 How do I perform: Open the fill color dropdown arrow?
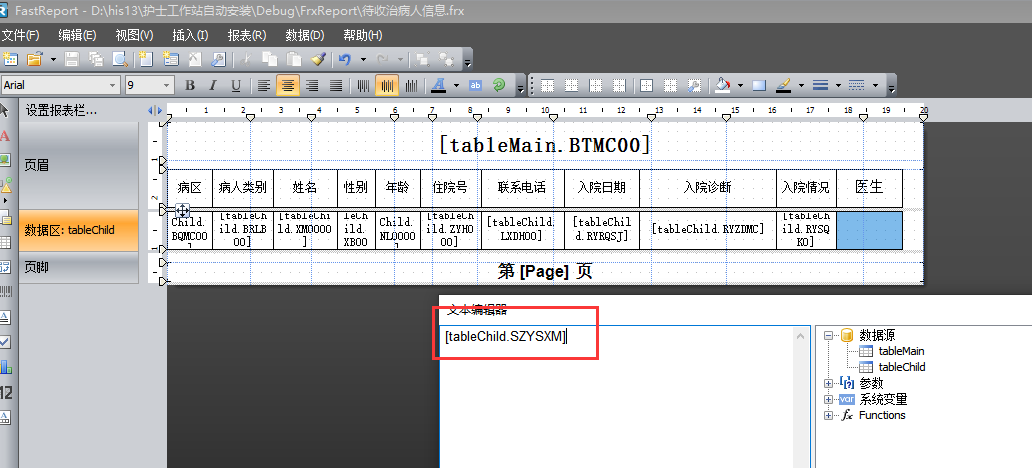pyautogui.click(x=740, y=85)
